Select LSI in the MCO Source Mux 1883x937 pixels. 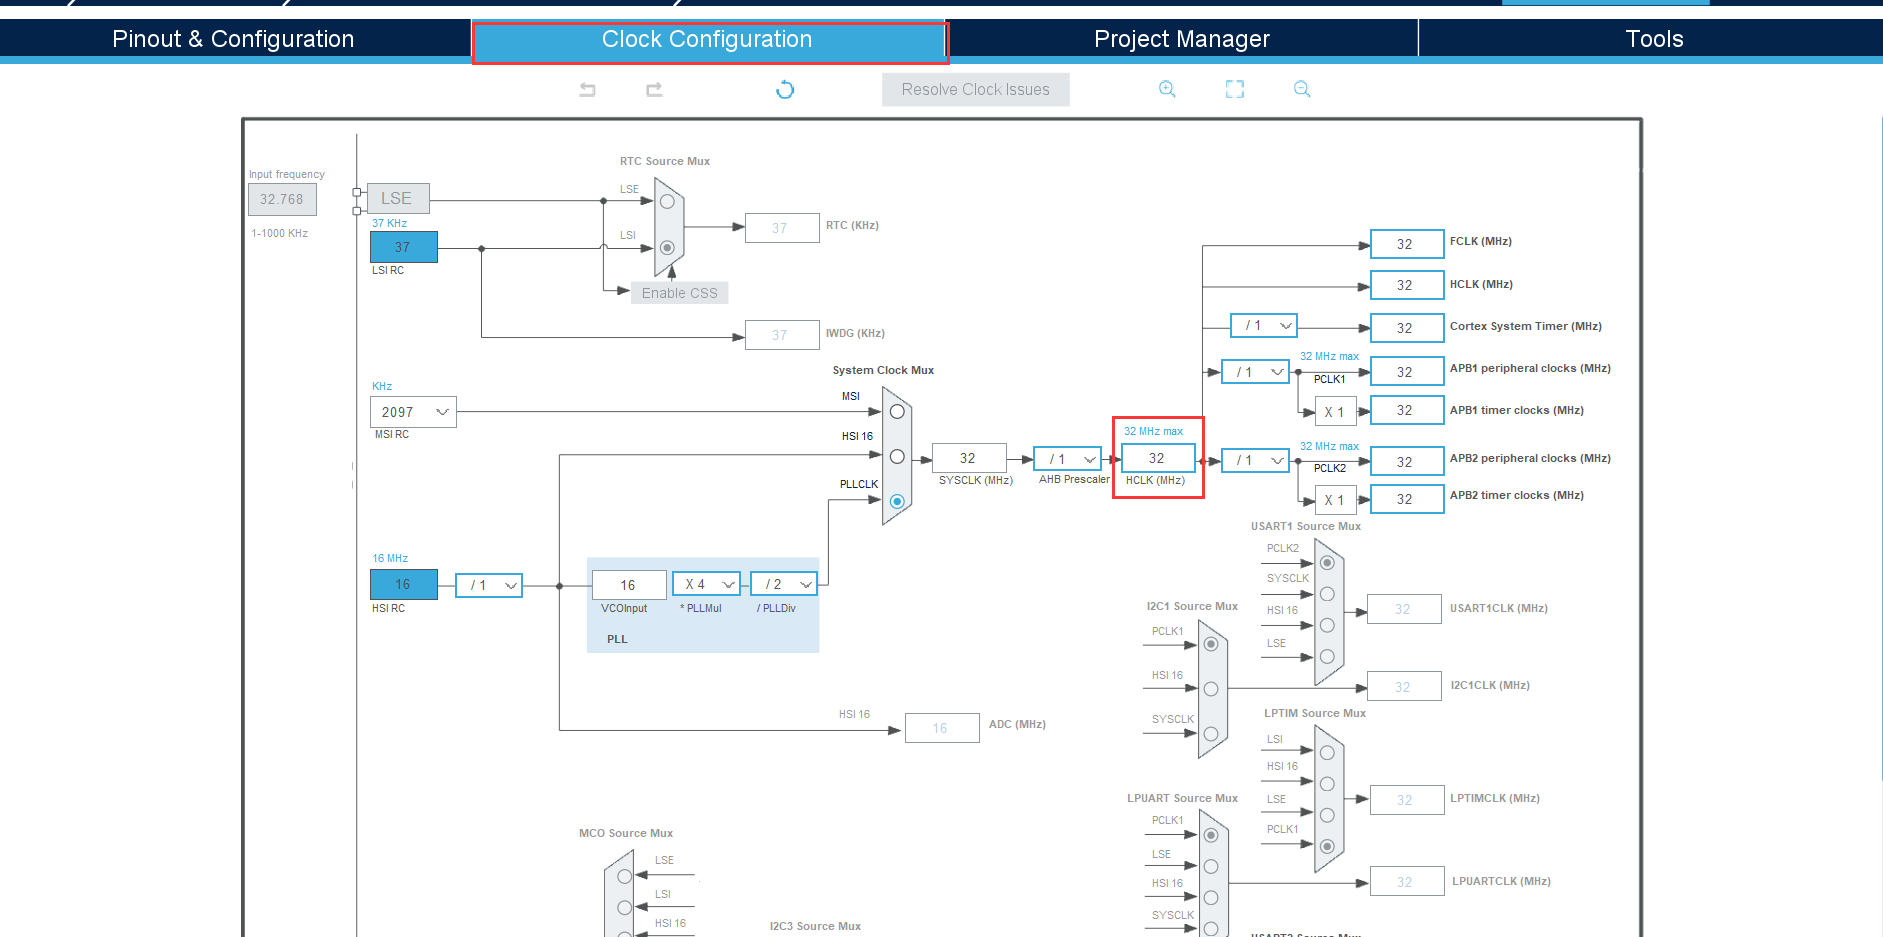tap(625, 908)
